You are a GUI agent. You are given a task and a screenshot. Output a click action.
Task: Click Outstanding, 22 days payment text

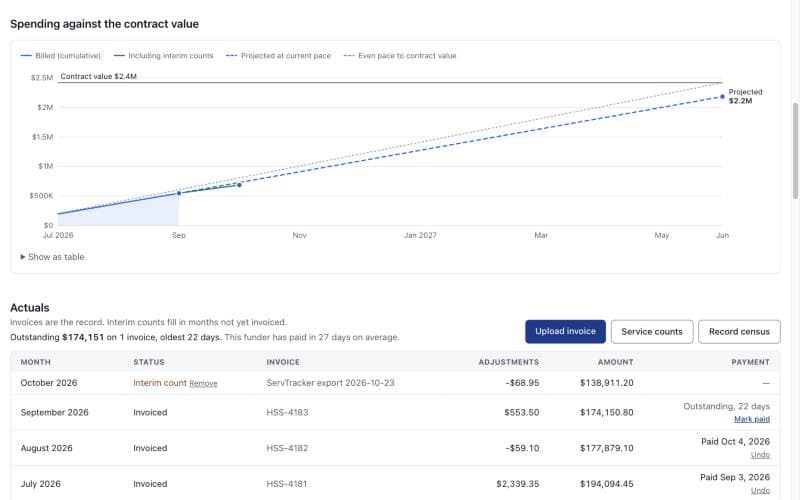point(727,406)
